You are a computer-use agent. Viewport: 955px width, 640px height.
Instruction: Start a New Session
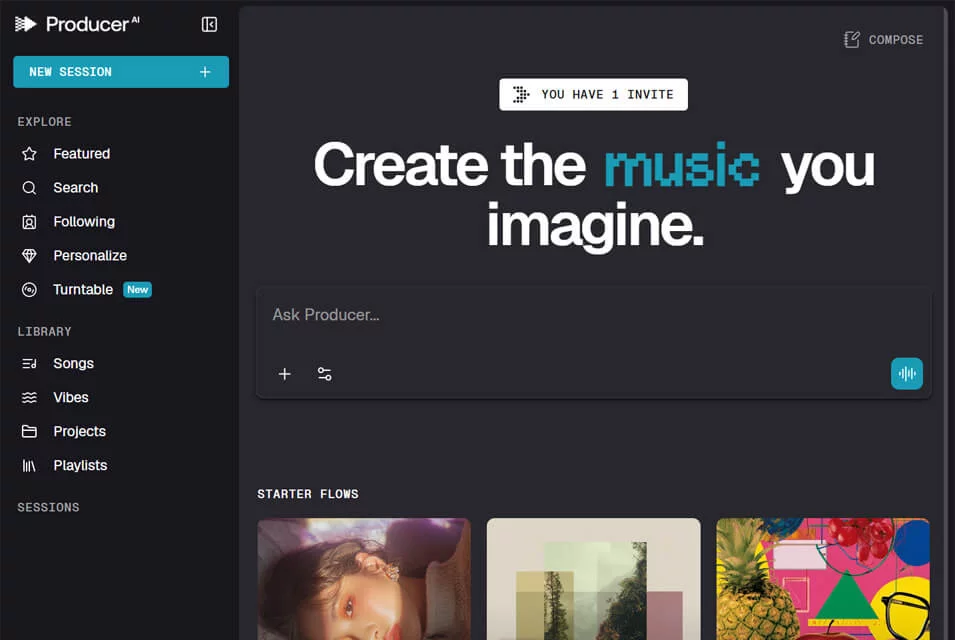coord(121,72)
